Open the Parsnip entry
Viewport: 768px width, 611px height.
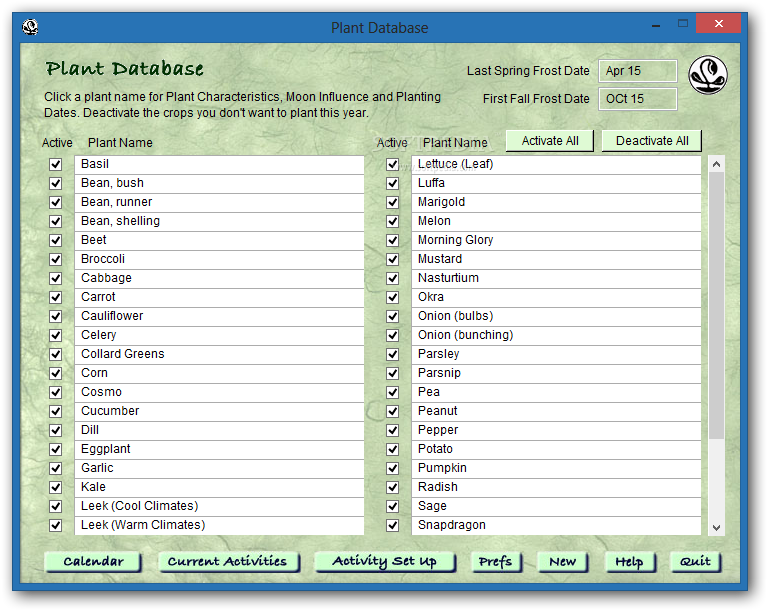pos(556,373)
